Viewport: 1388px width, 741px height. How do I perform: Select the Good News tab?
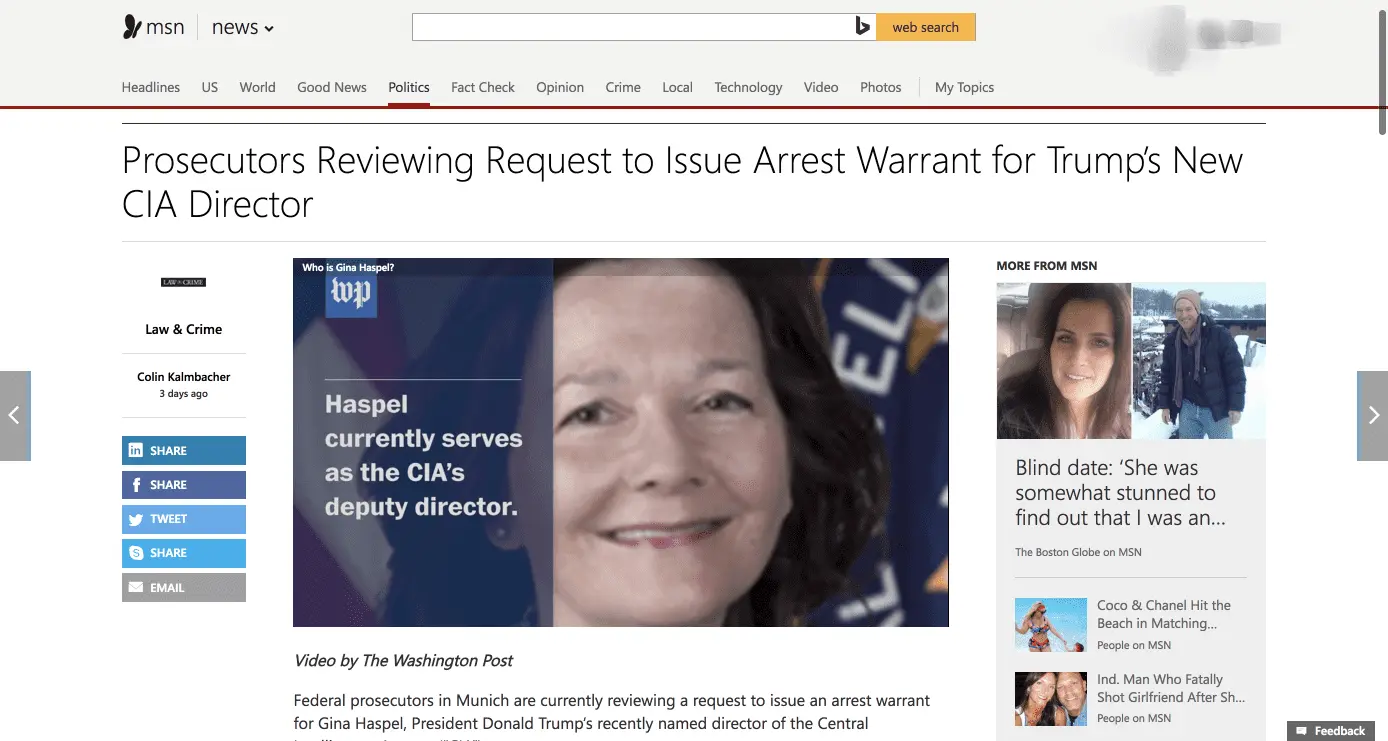[x=332, y=87]
